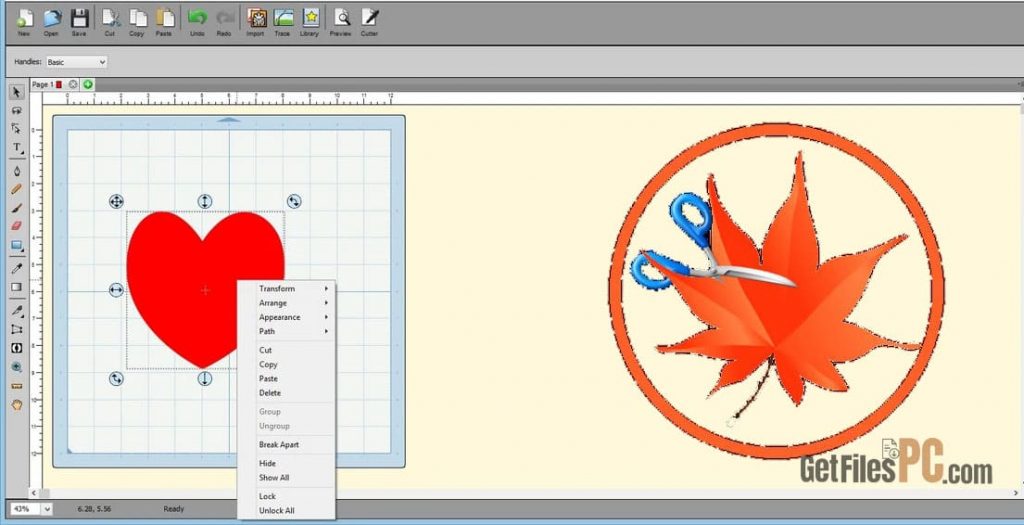Screen dimensions: 1024x525
Task: Expand the Transform submenu
Action: pos(286,289)
